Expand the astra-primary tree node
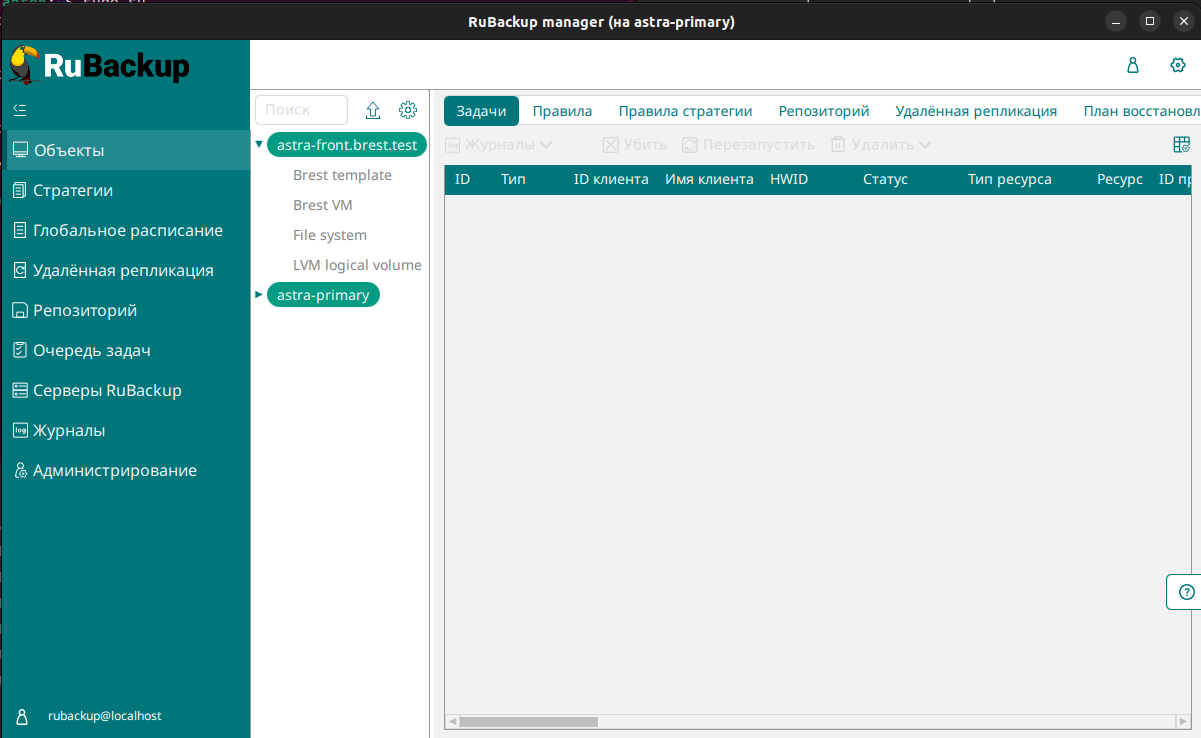The height and width of the screenshot is (738, 1201). (x=259, y=295)
